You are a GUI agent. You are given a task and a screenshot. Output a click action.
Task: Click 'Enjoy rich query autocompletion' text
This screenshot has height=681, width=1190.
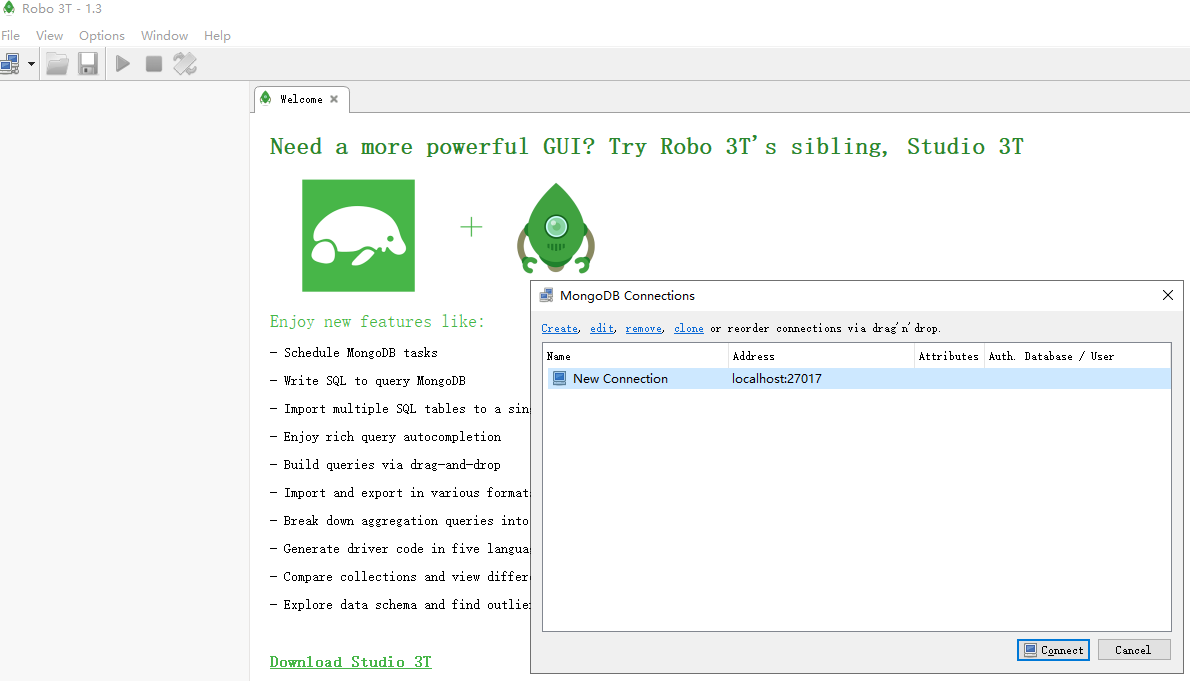point(392,437)
